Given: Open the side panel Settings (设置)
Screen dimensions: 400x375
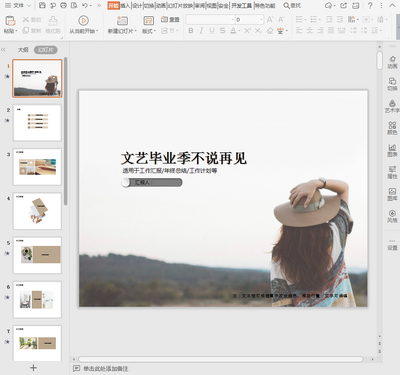Looking at the screenshot, I should (x=392, y=245).
